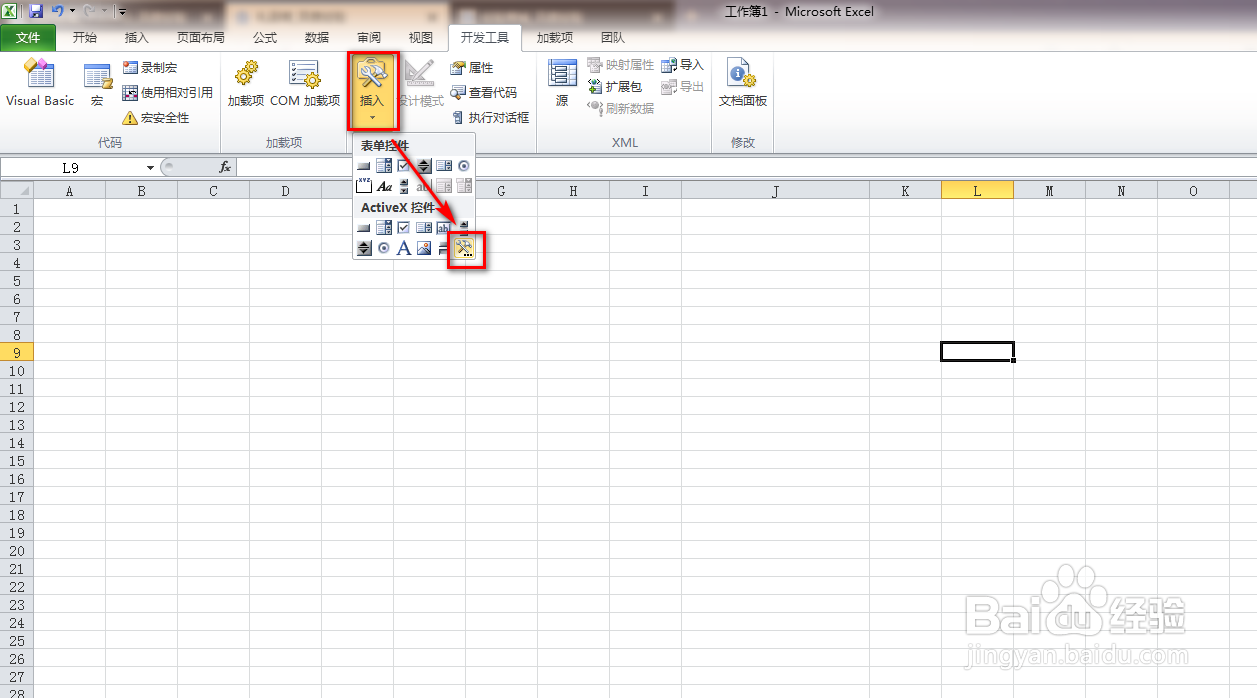Choose the Form Controls check box
This screenshot has height=698, width=1257.
(404, 166)
